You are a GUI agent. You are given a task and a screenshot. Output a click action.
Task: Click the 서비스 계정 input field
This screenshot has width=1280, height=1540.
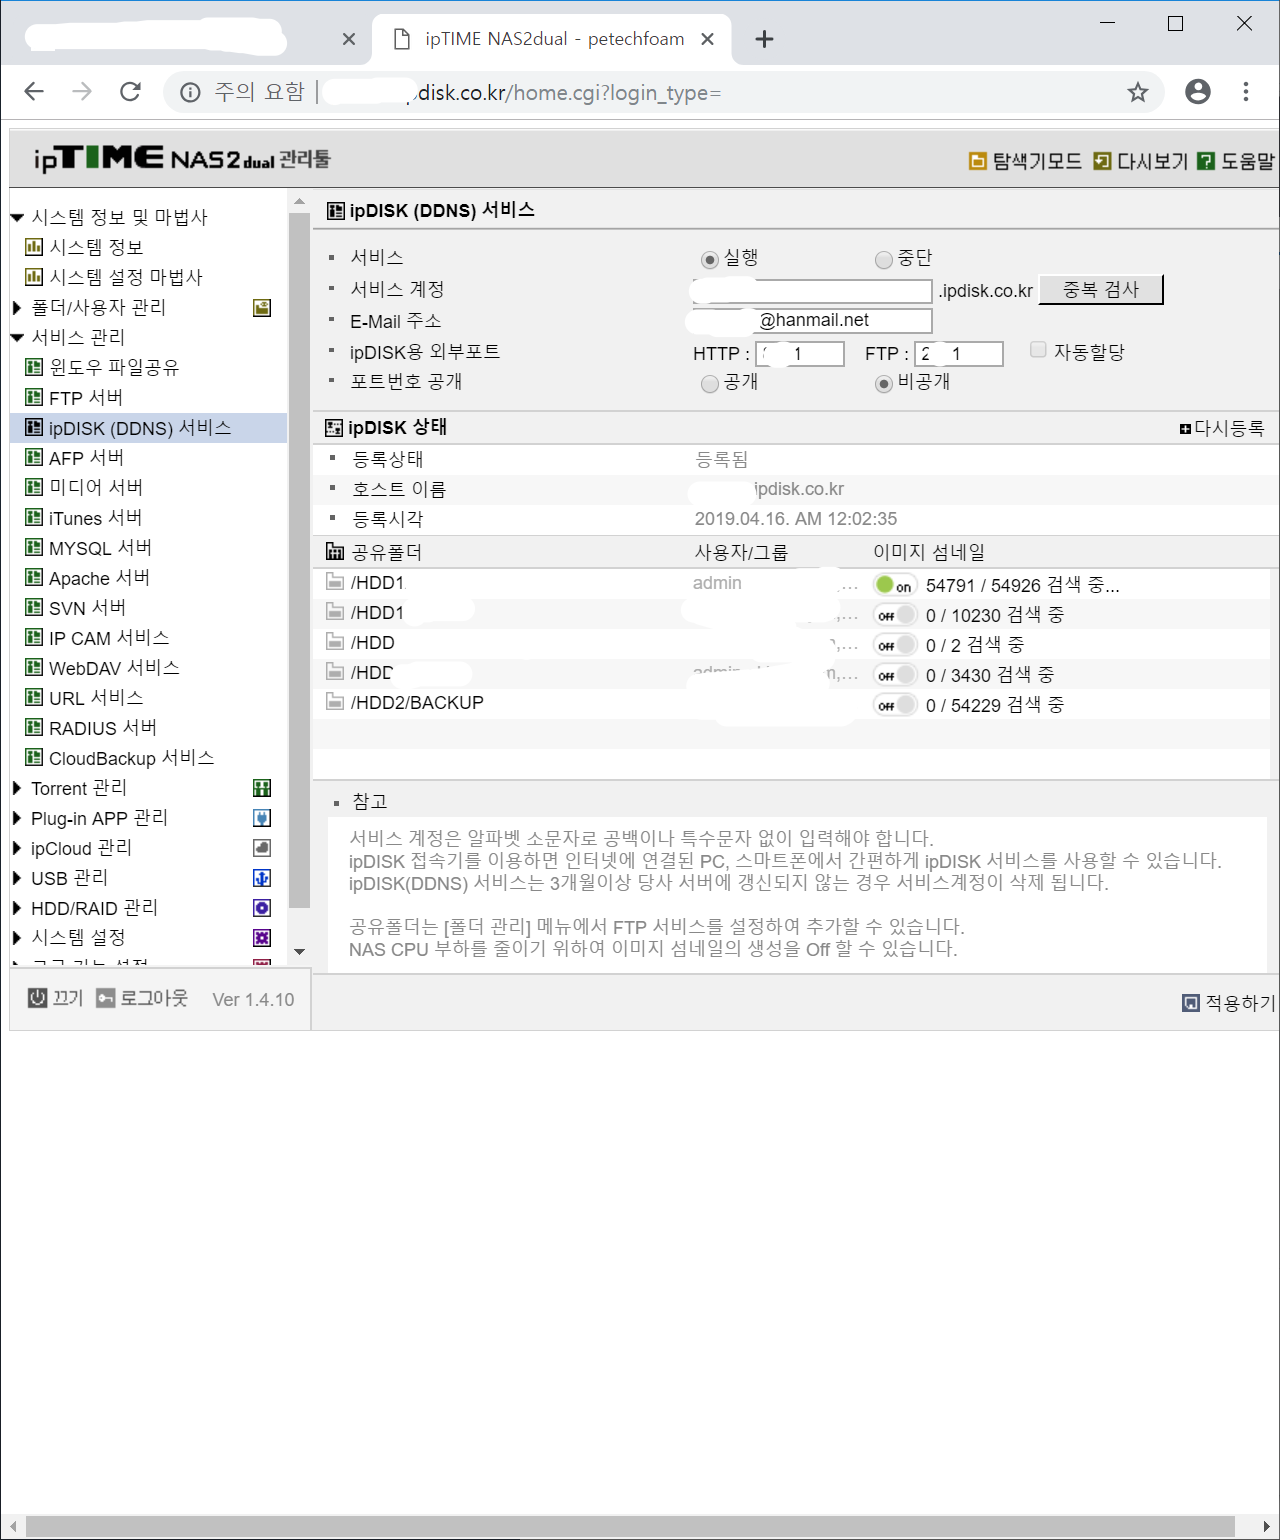coord(812,291)
